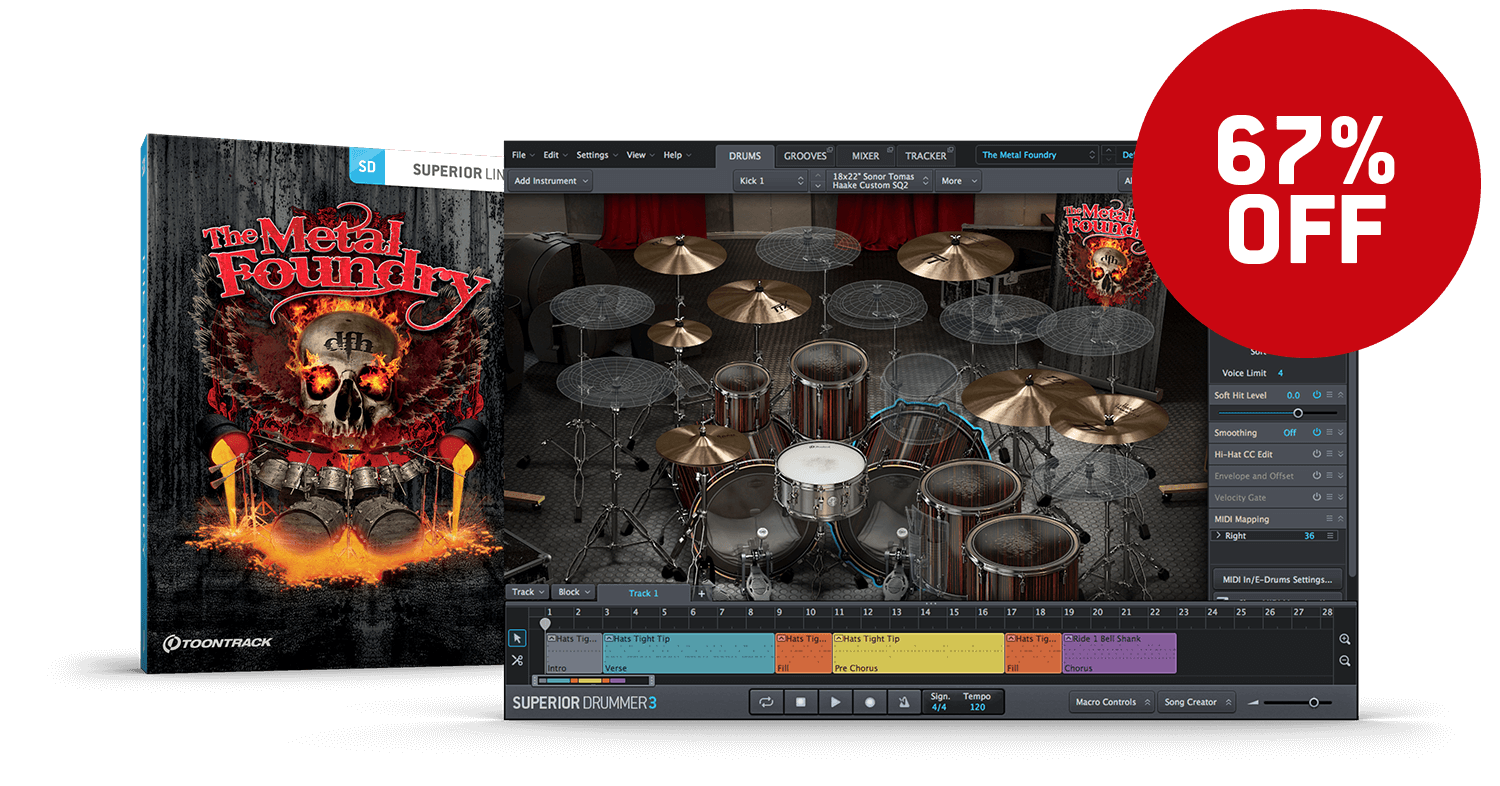Collapse the Verse block header icon
Image resolution: width=1500 pixels, height=786 pixels.
coord(609,639)
